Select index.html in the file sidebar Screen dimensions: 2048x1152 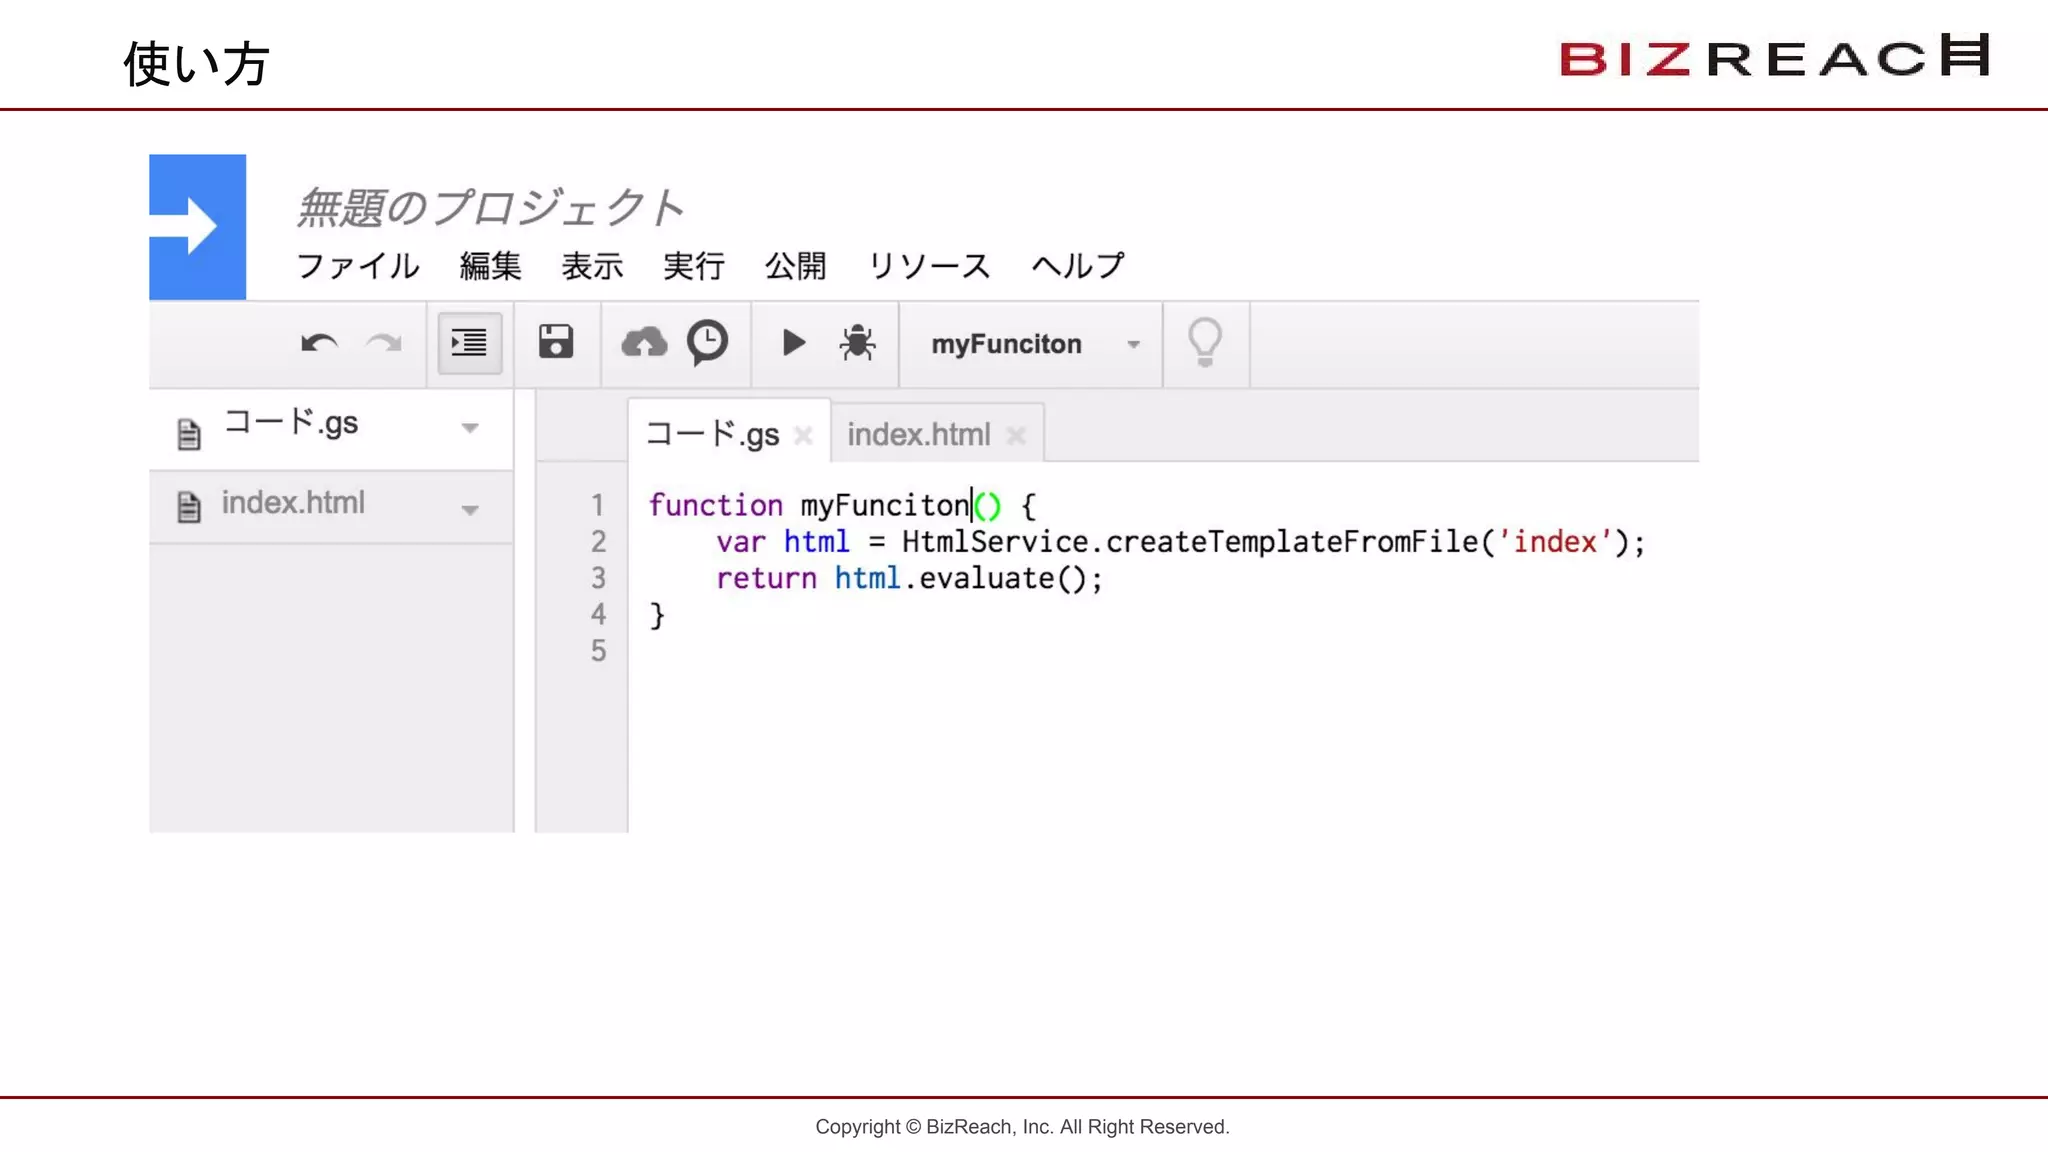pyautogui.click(x=293, y=503)
